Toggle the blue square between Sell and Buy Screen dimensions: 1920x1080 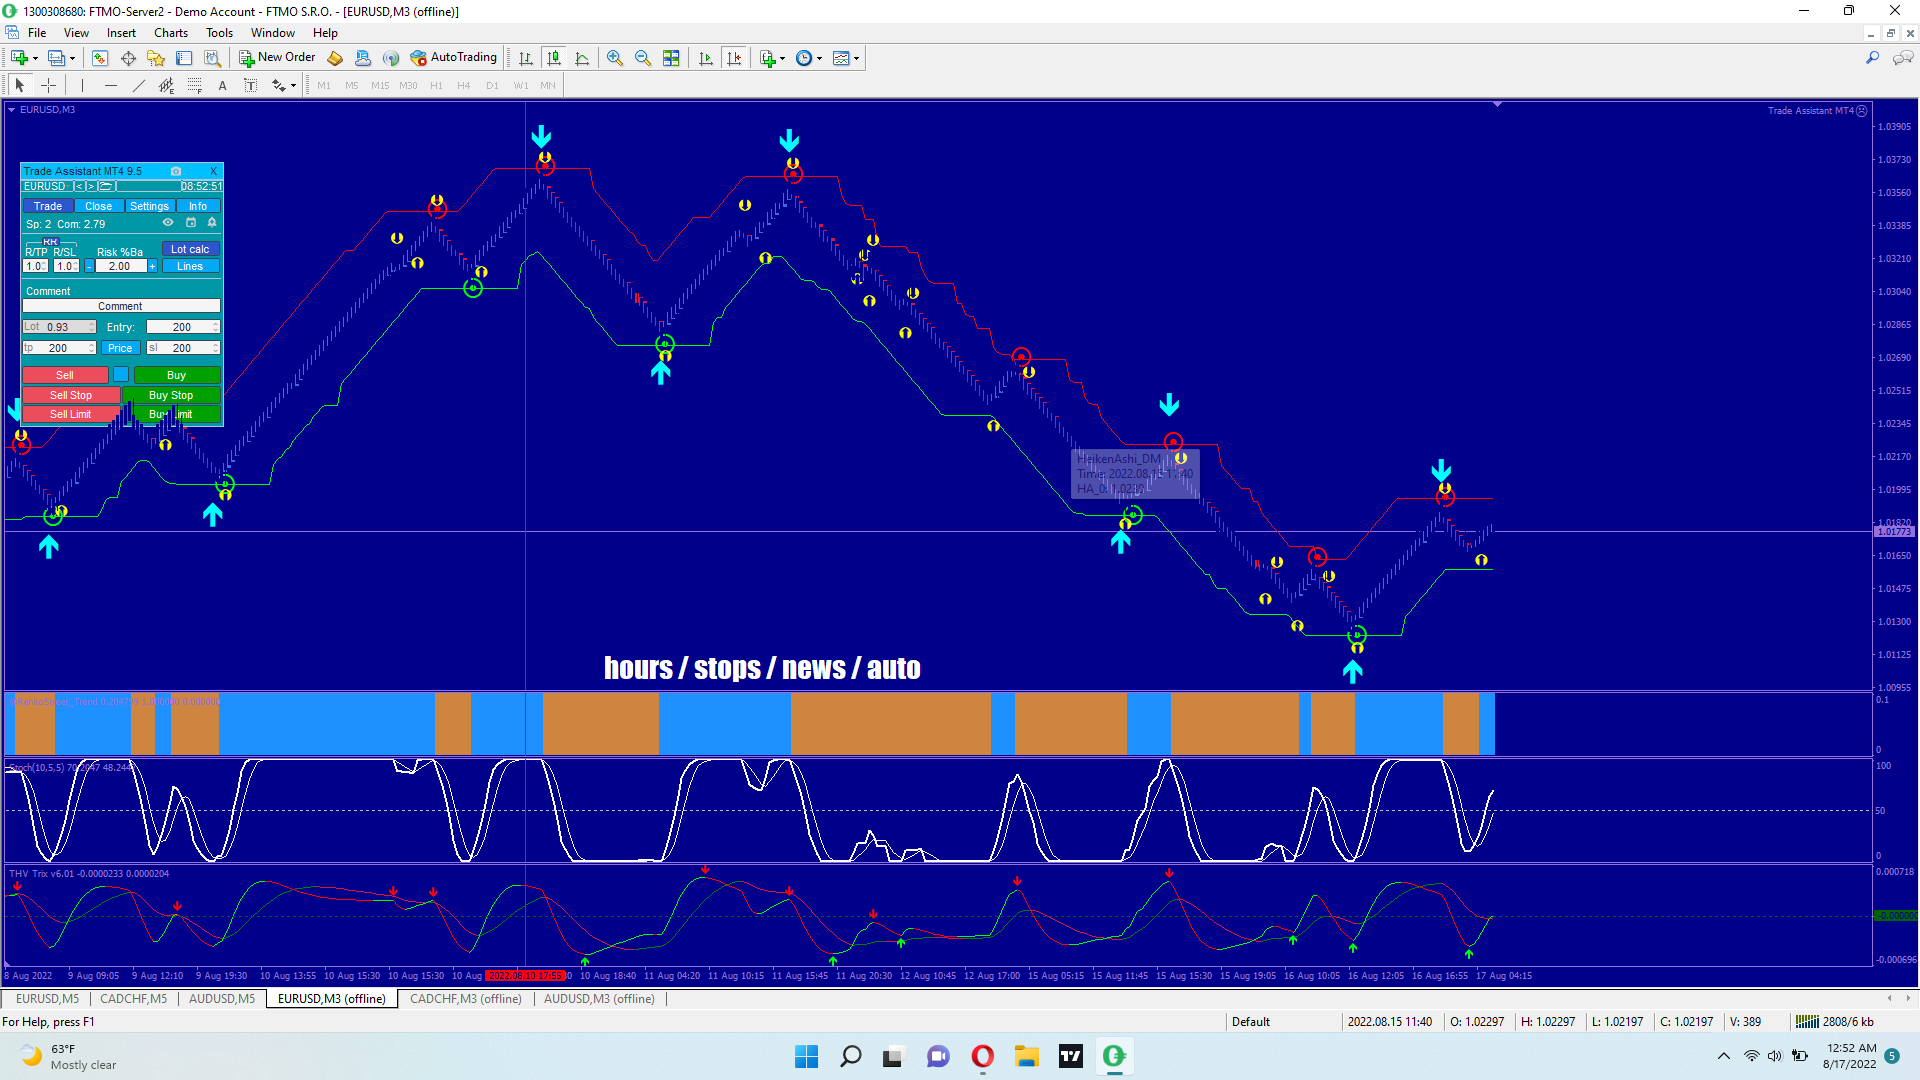click(121, 375)
